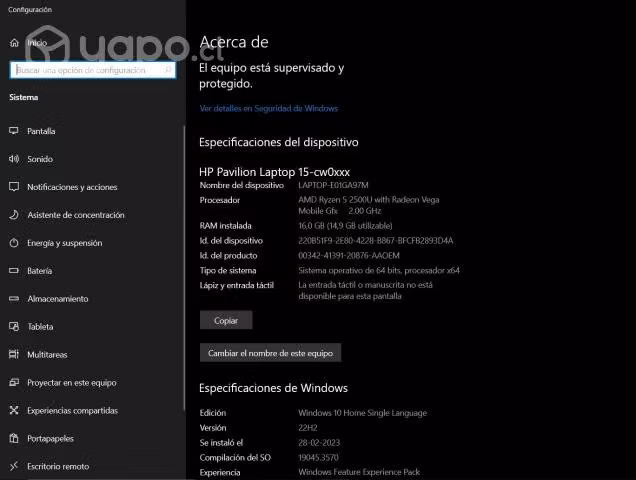The width and height of the screenshot is (636, 480).
Task: Select Windows 10 Home Single Language
Action: (x=363, y=413)
